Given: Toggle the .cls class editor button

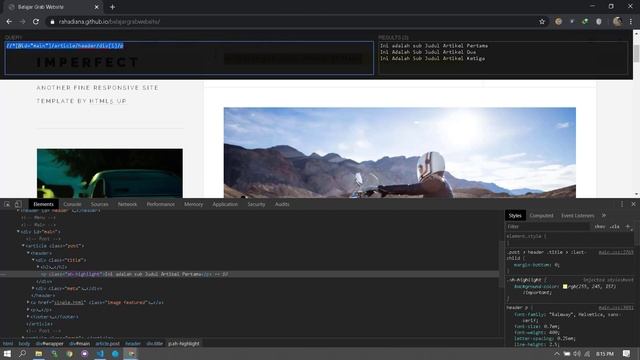Looking at the screenshot, I should coord(615,227).
